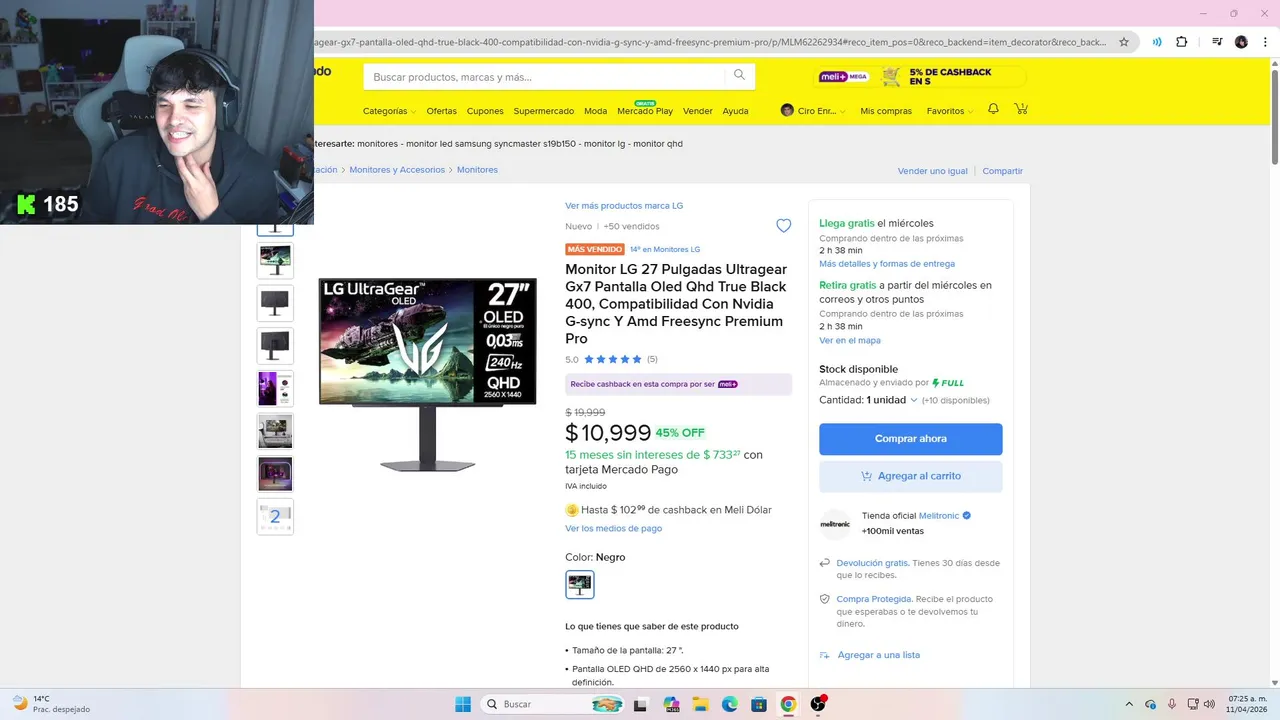The height and width of the screenshot is (720, 1280).
Task: Click Ver los medios de pago
Action: point(613,528)
